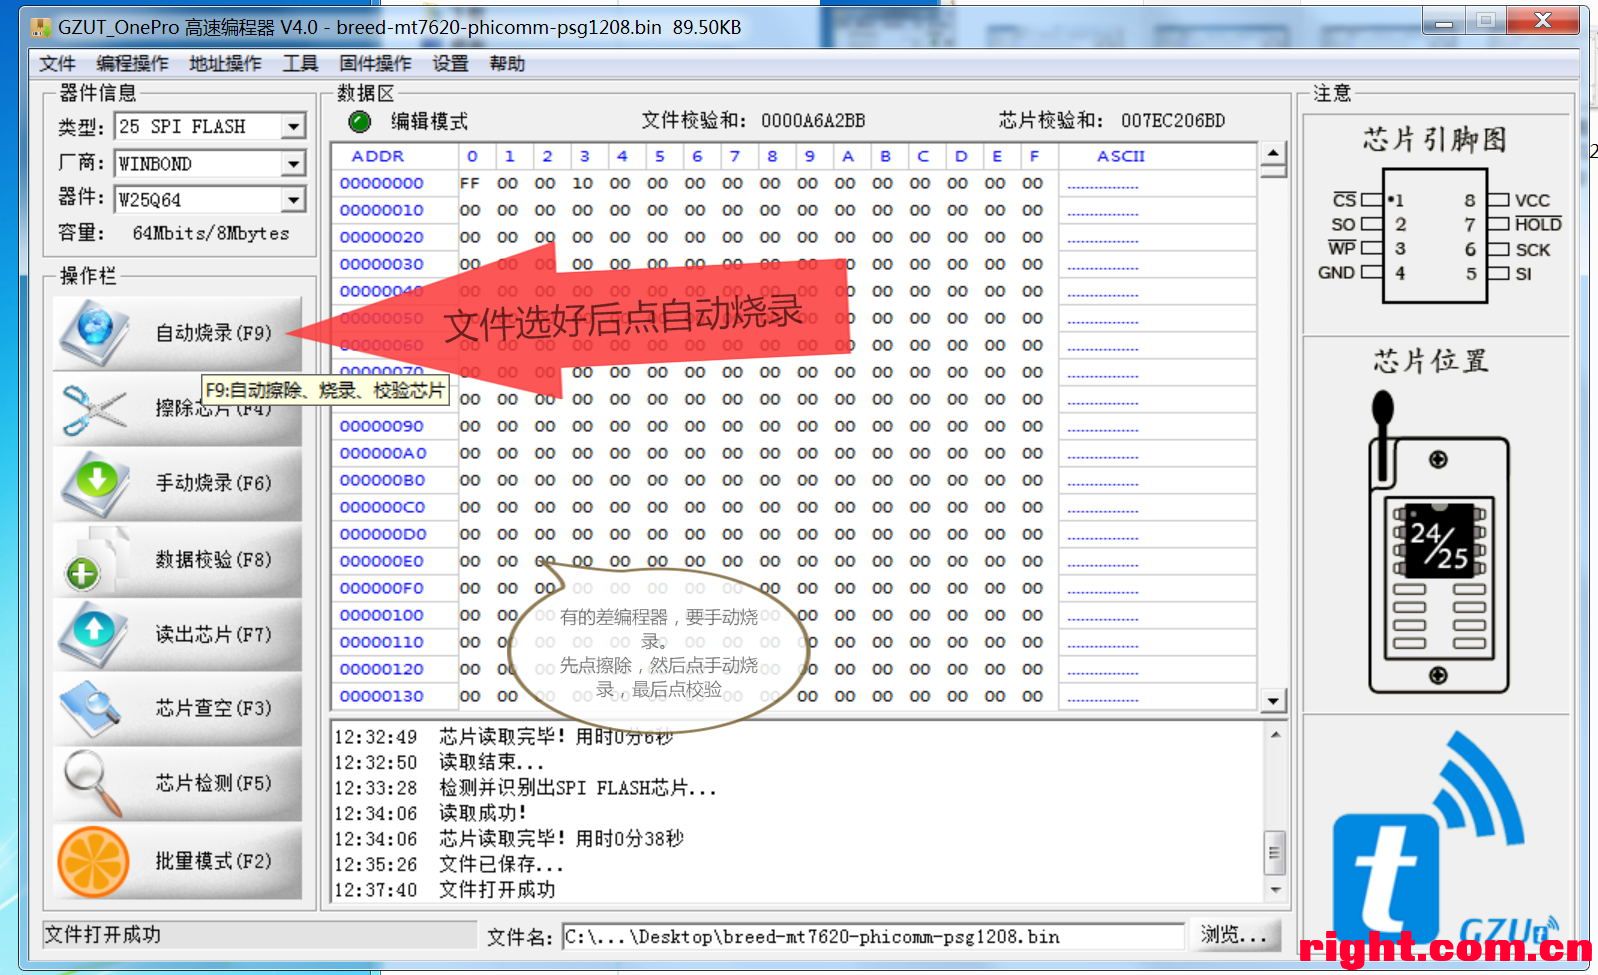Select address row 000000A0
This screenshot has width=1598, height=975.
pos(383,453)
